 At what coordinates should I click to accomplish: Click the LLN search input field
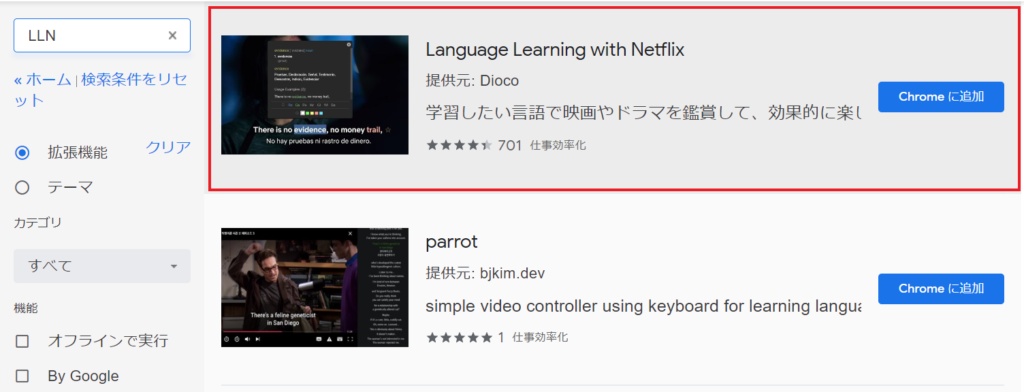click(x=102, y=36)
